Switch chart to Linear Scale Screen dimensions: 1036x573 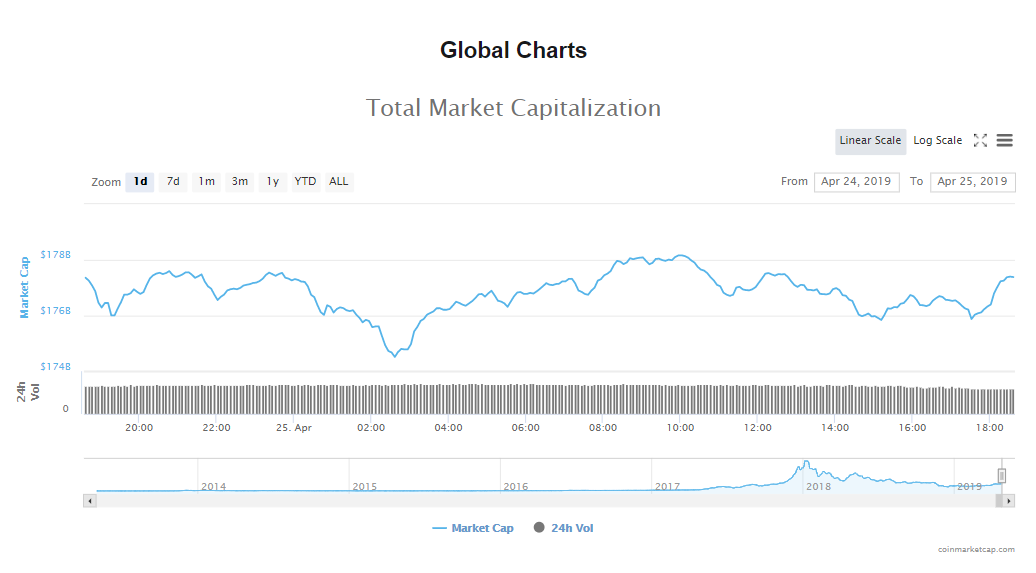coord(870,141)
